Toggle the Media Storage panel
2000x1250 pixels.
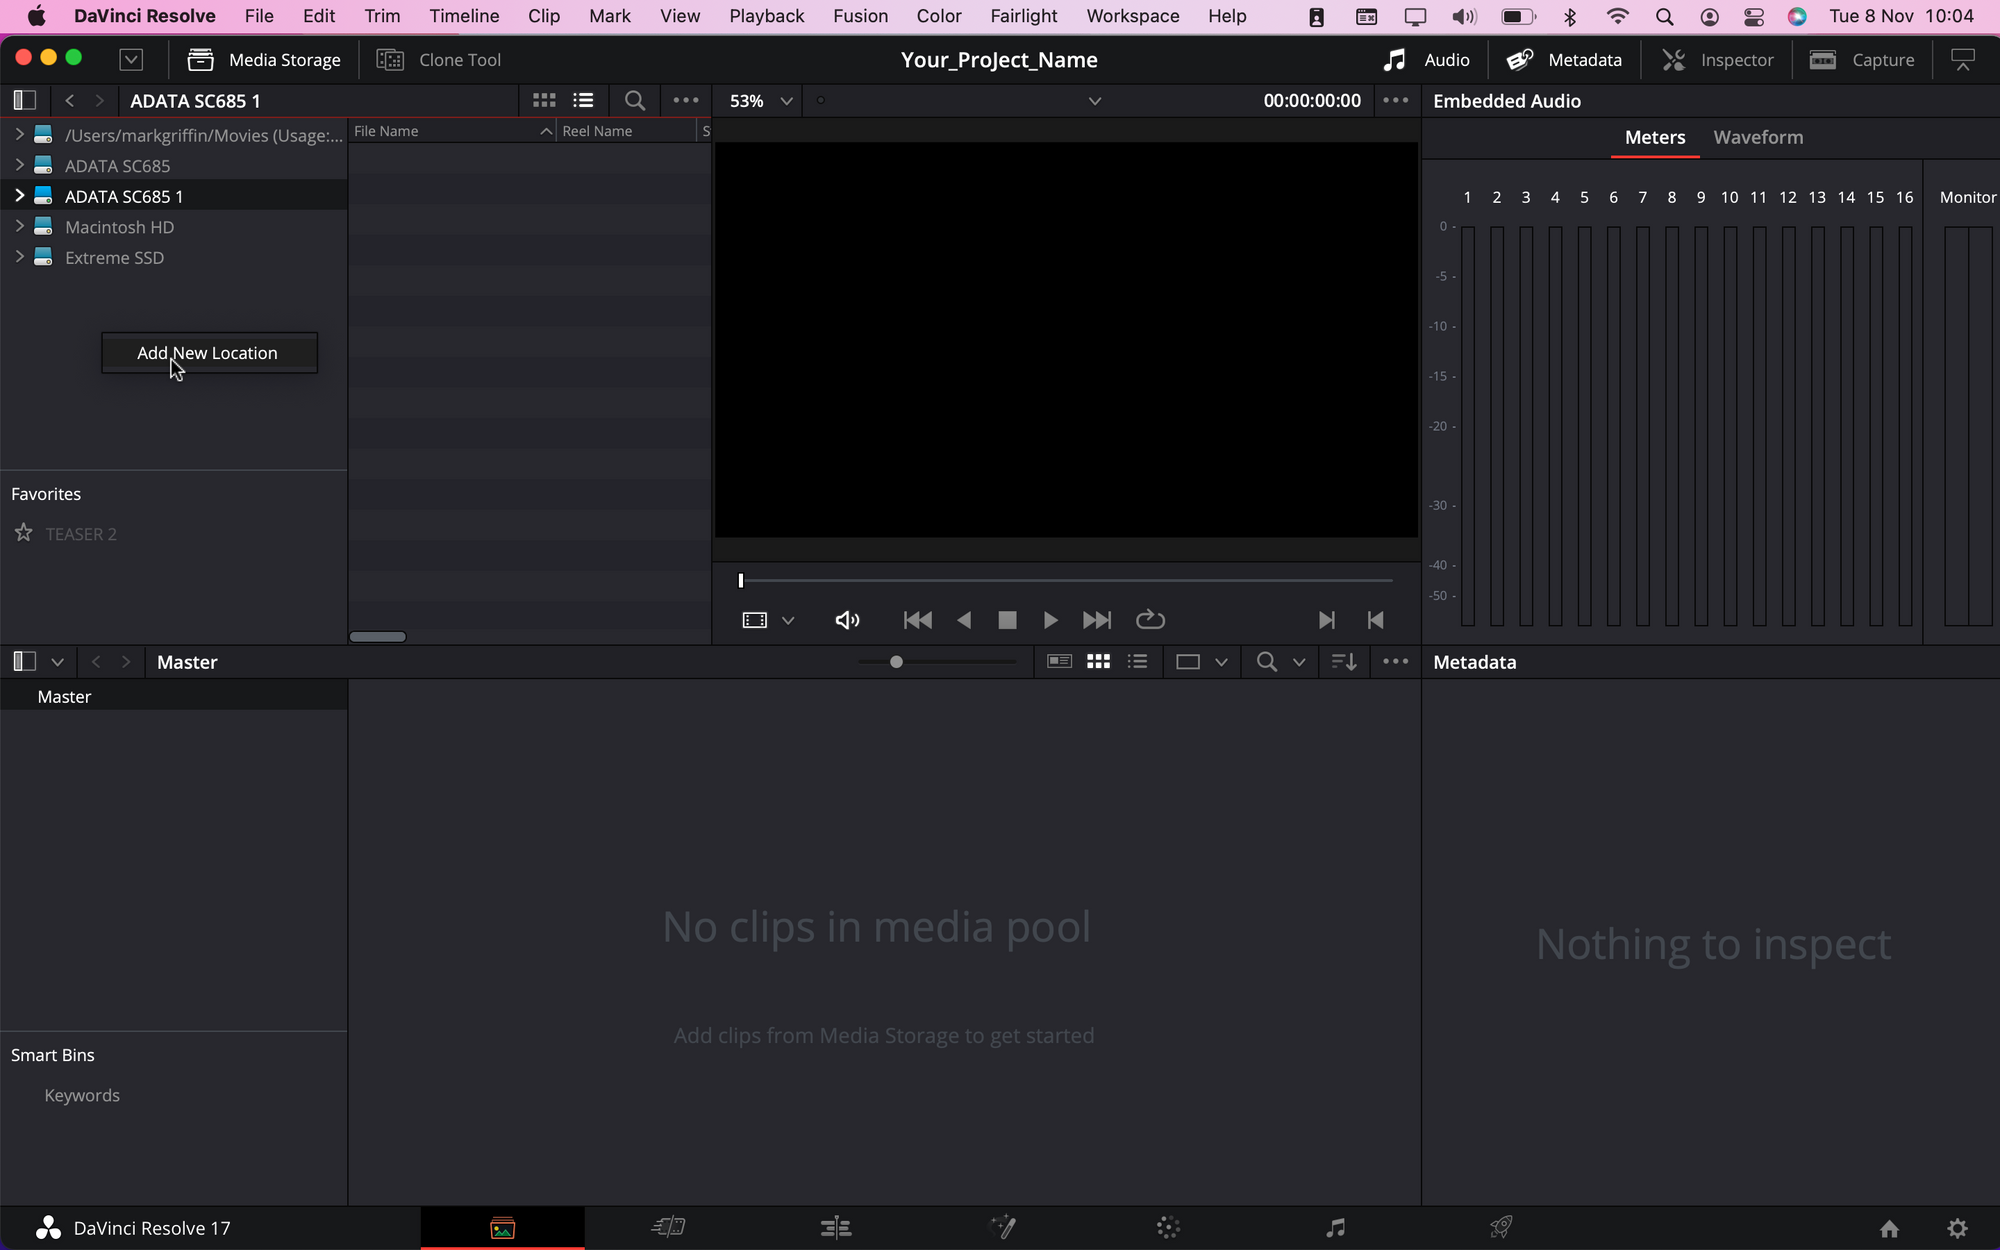(x=265, y=60)
